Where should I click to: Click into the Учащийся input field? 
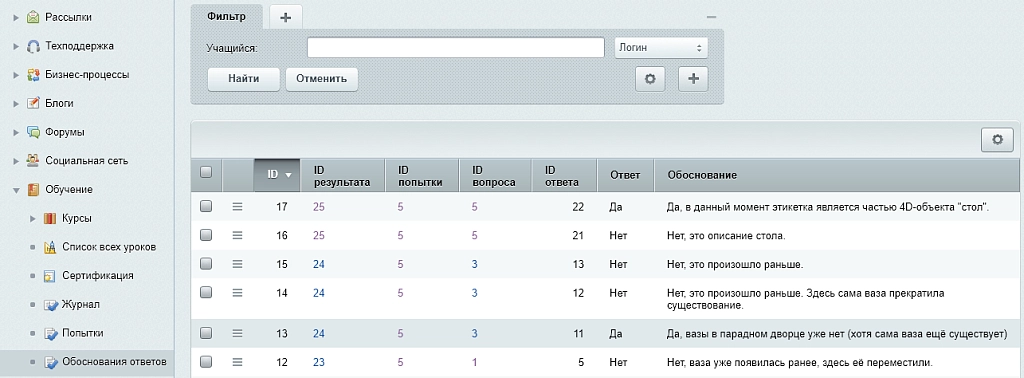tap(456, 48)
